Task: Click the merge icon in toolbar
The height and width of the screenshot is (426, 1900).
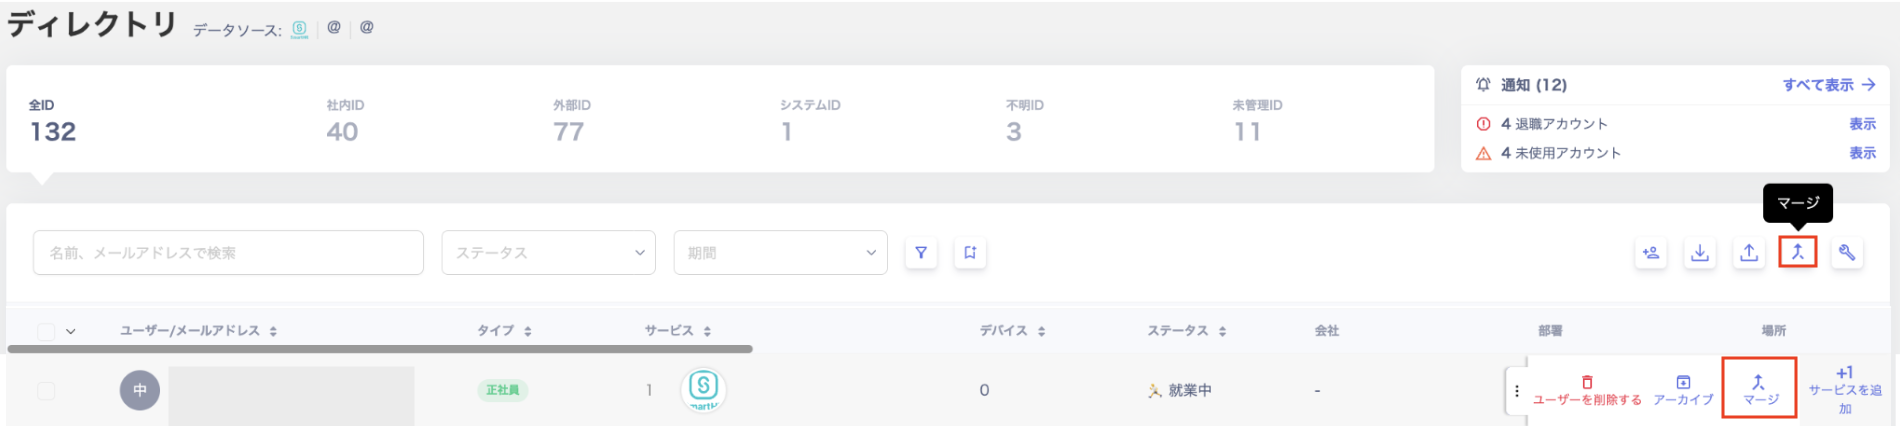Action: (1798, 252)
